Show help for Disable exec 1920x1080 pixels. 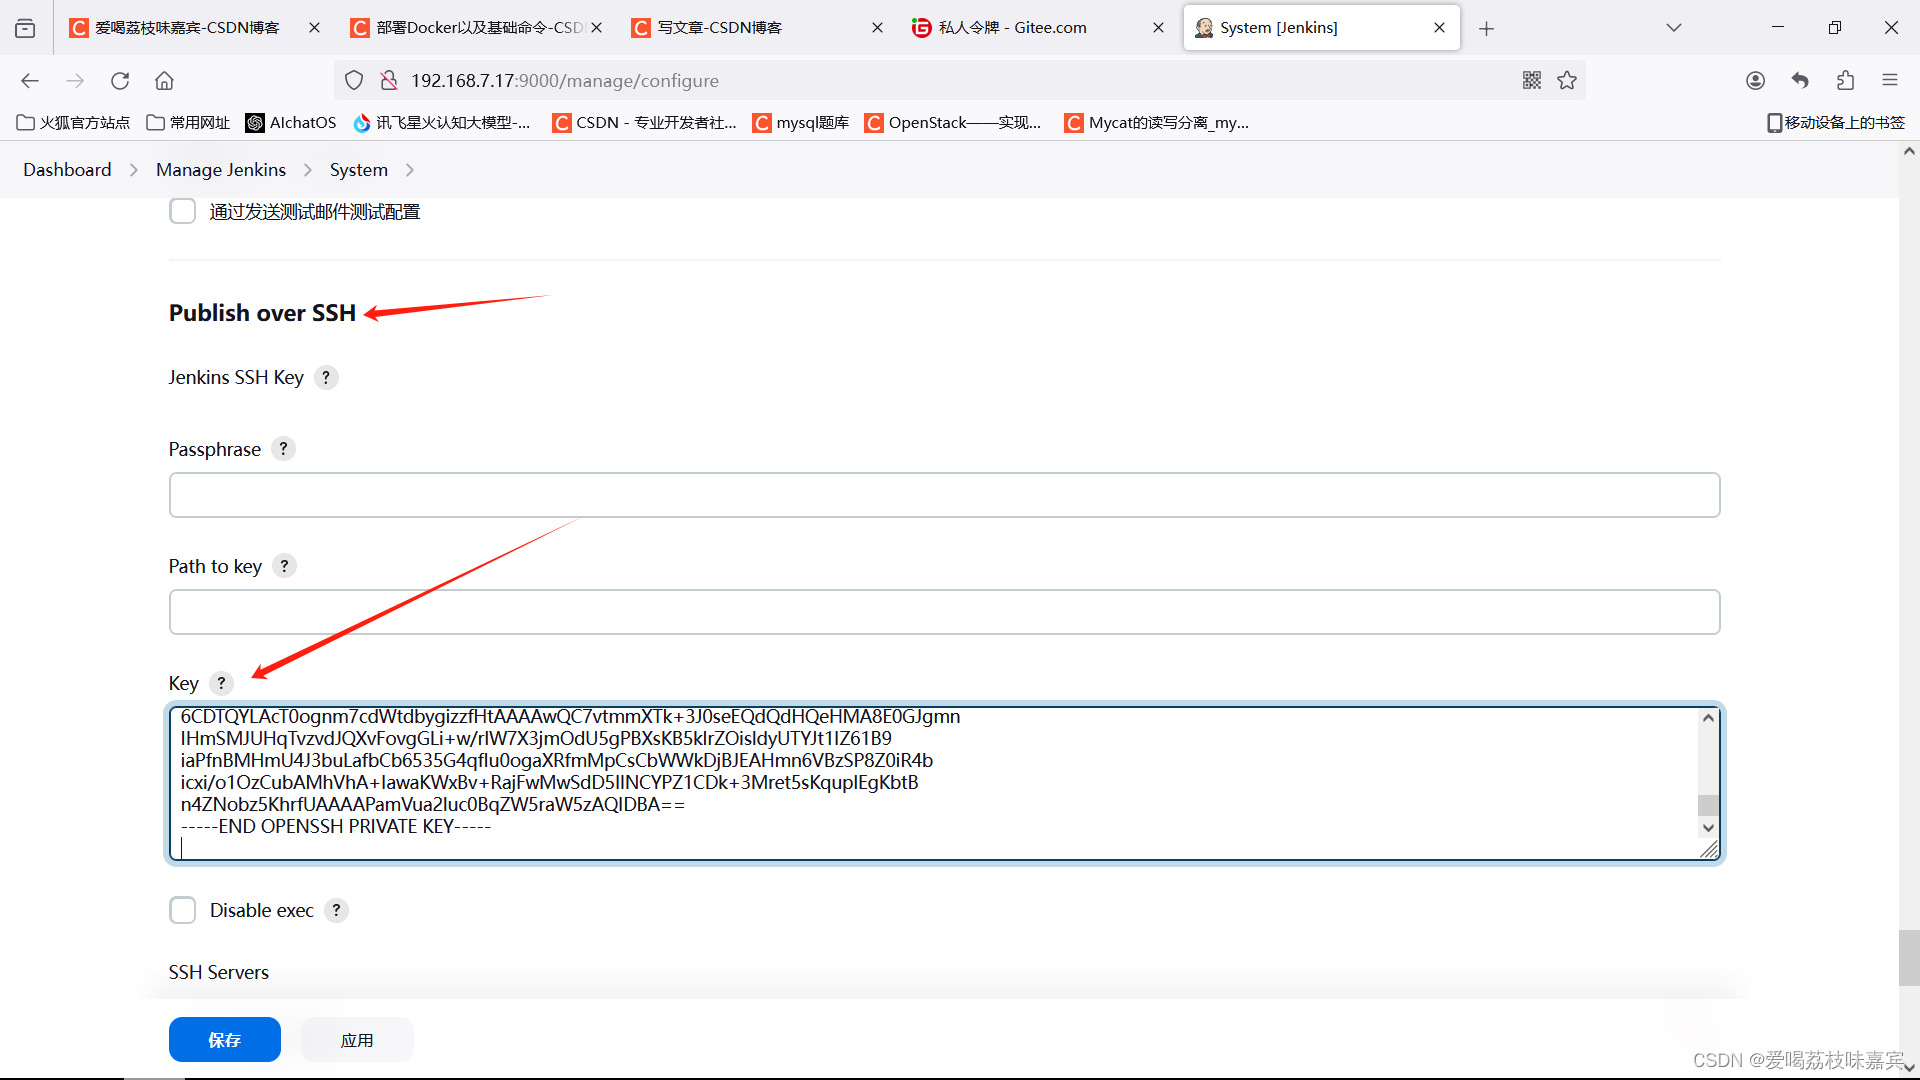click(x=336, y=910)
